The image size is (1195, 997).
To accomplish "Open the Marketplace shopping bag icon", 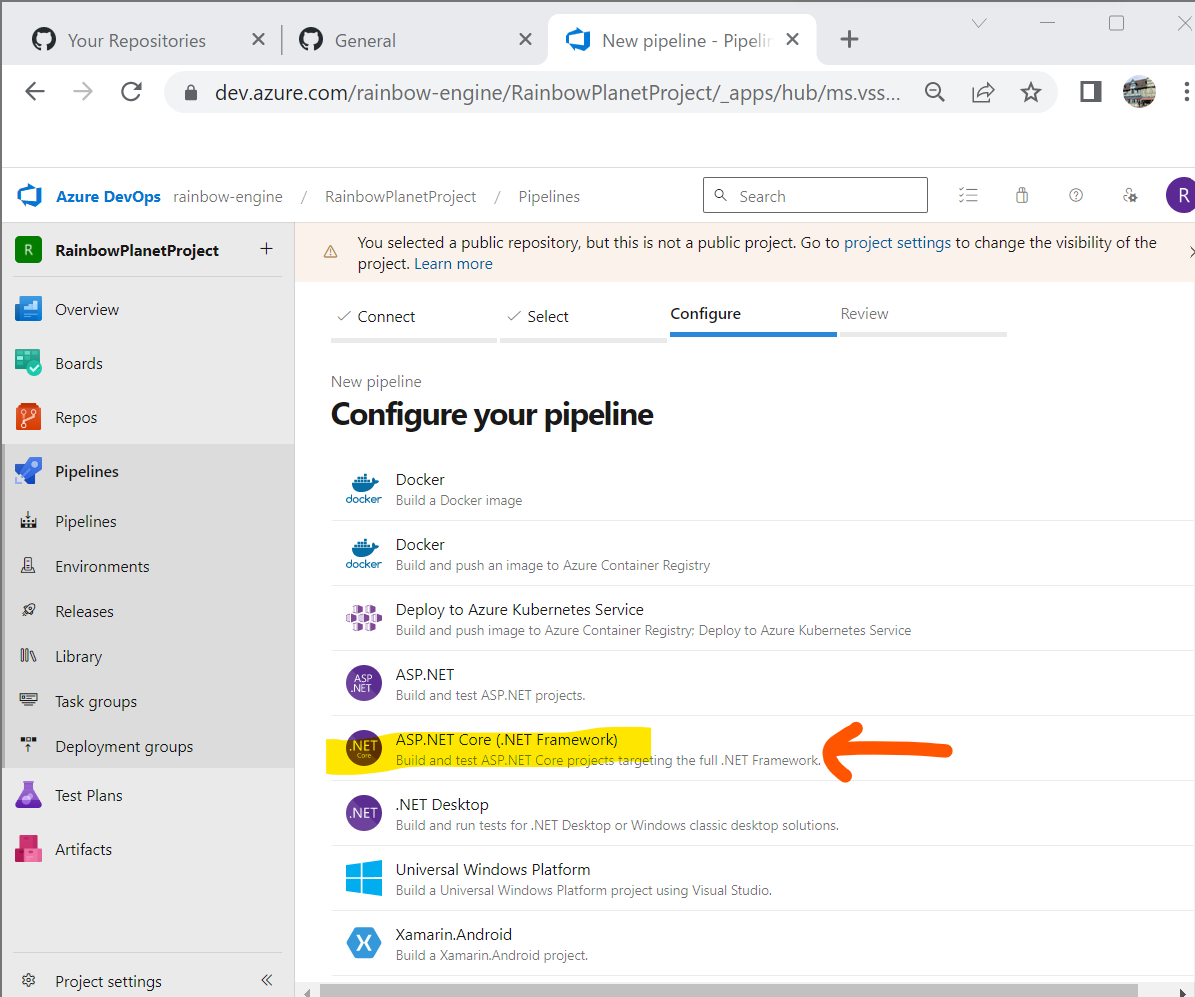I will pos(1022,195).
